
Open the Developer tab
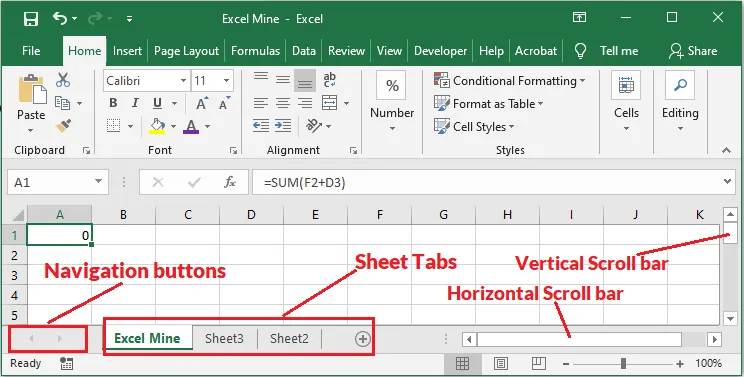pos(440,51)
